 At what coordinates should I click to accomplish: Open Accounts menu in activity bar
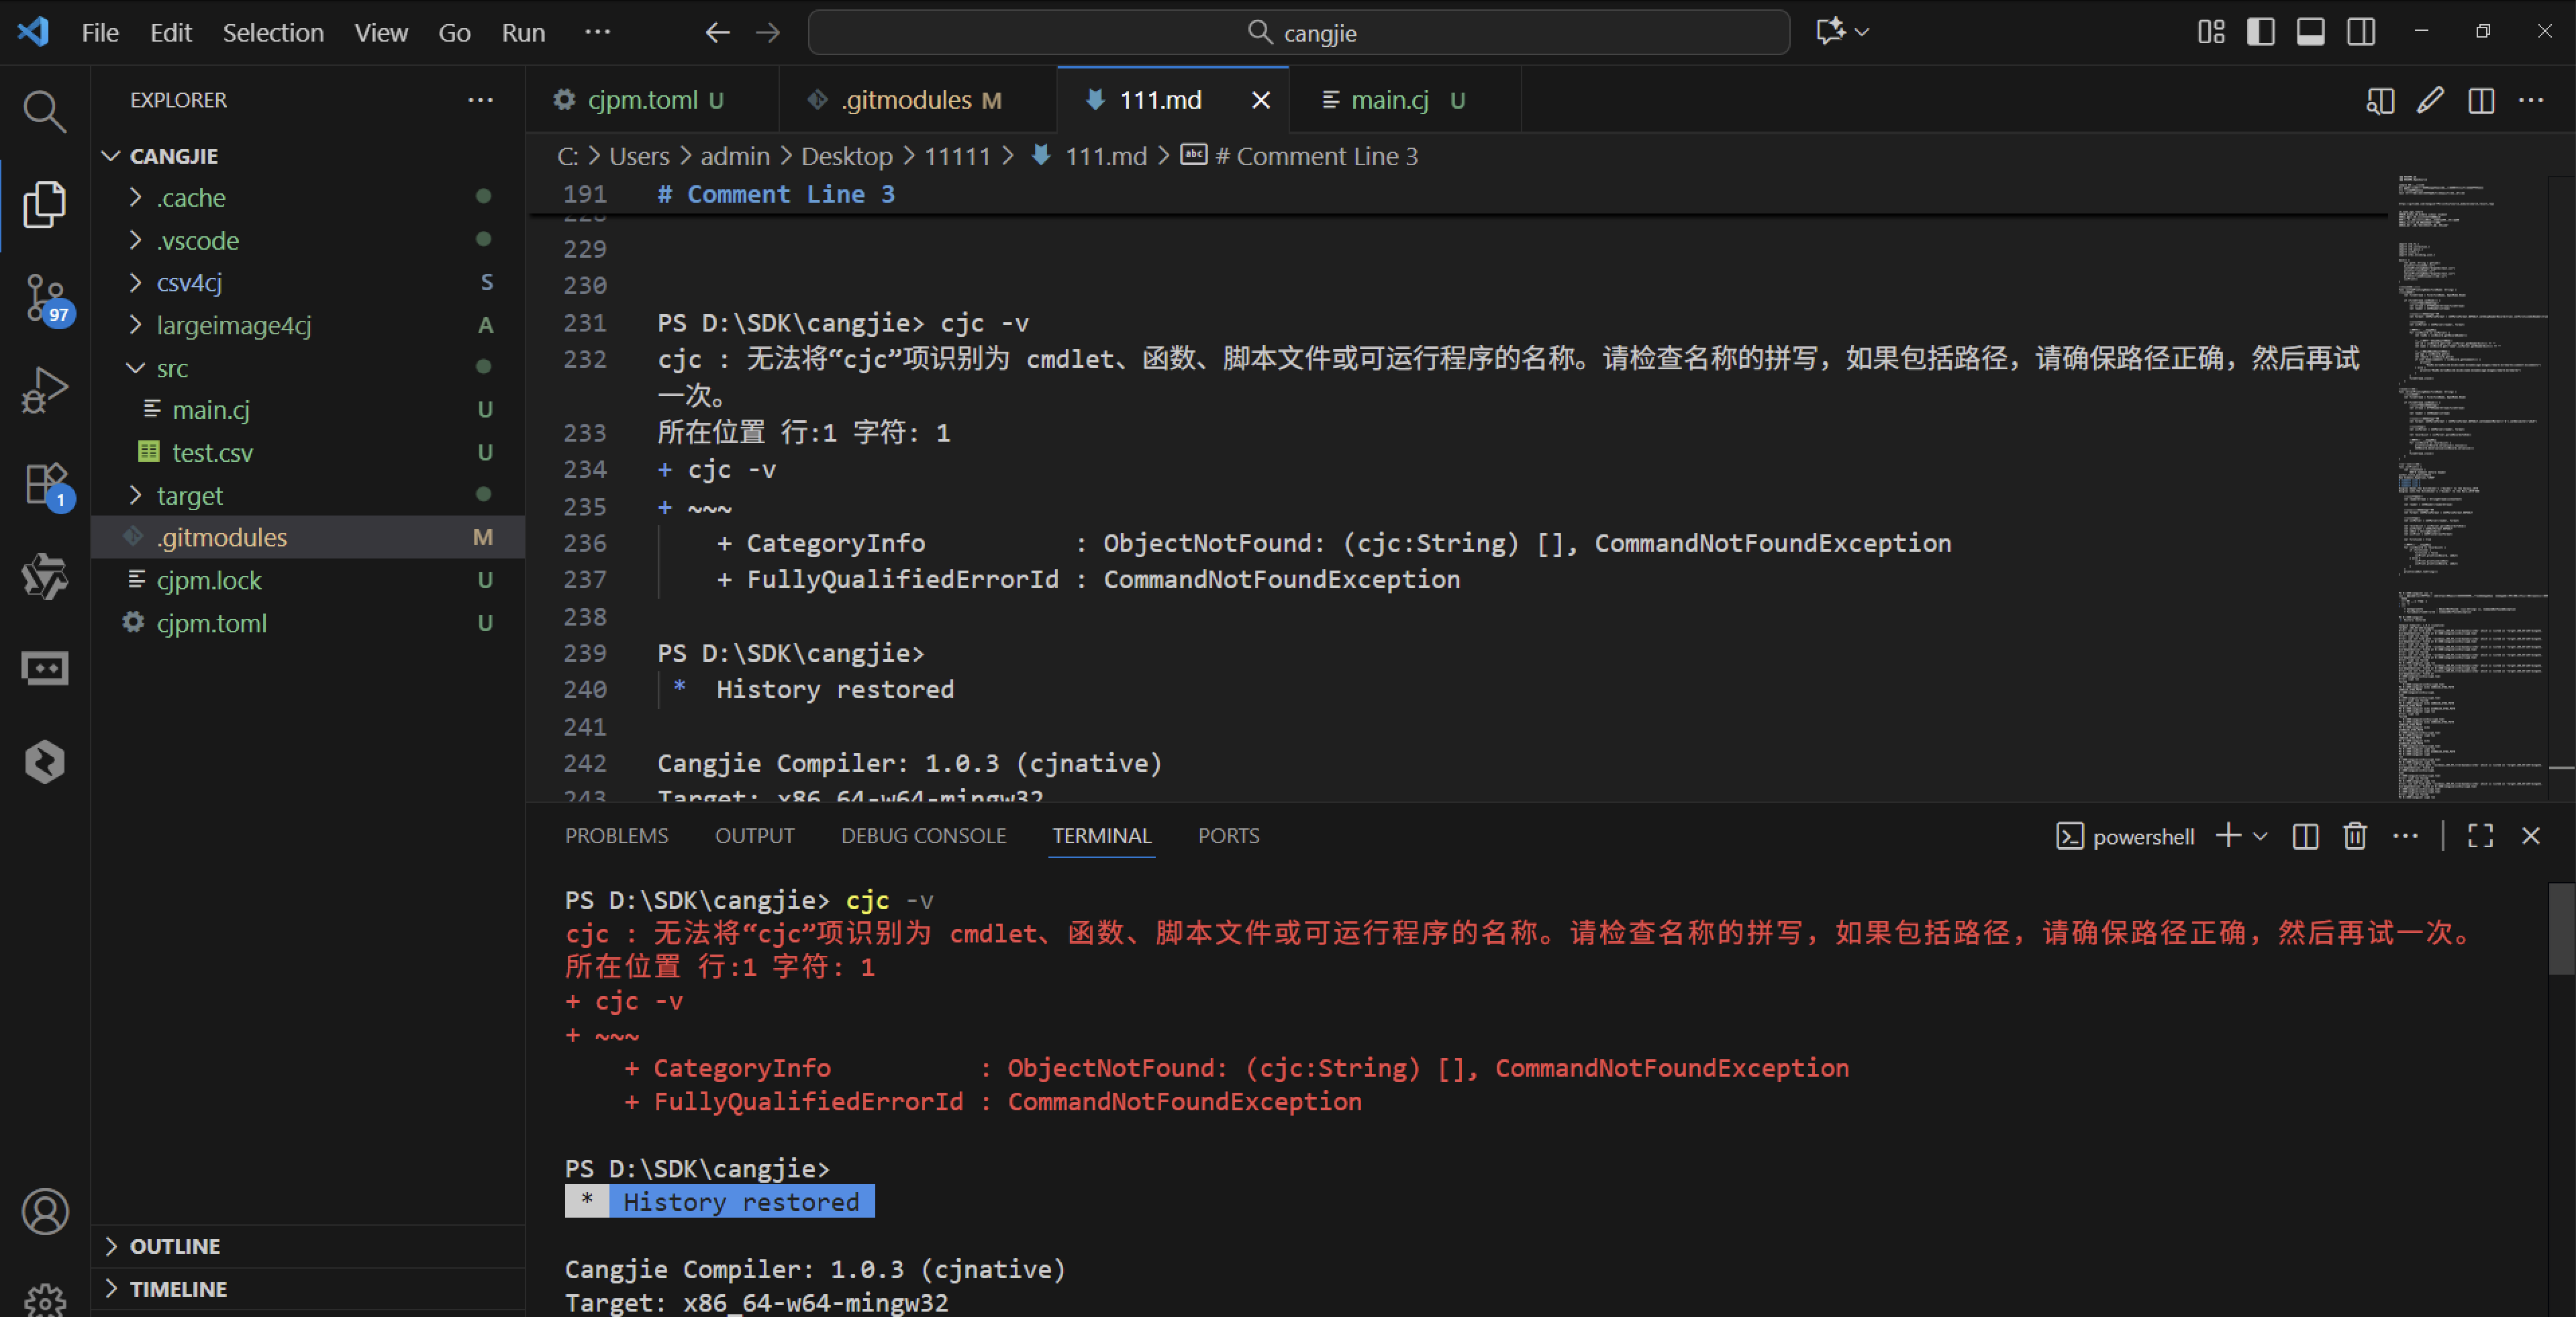[x=44, y=1212]
